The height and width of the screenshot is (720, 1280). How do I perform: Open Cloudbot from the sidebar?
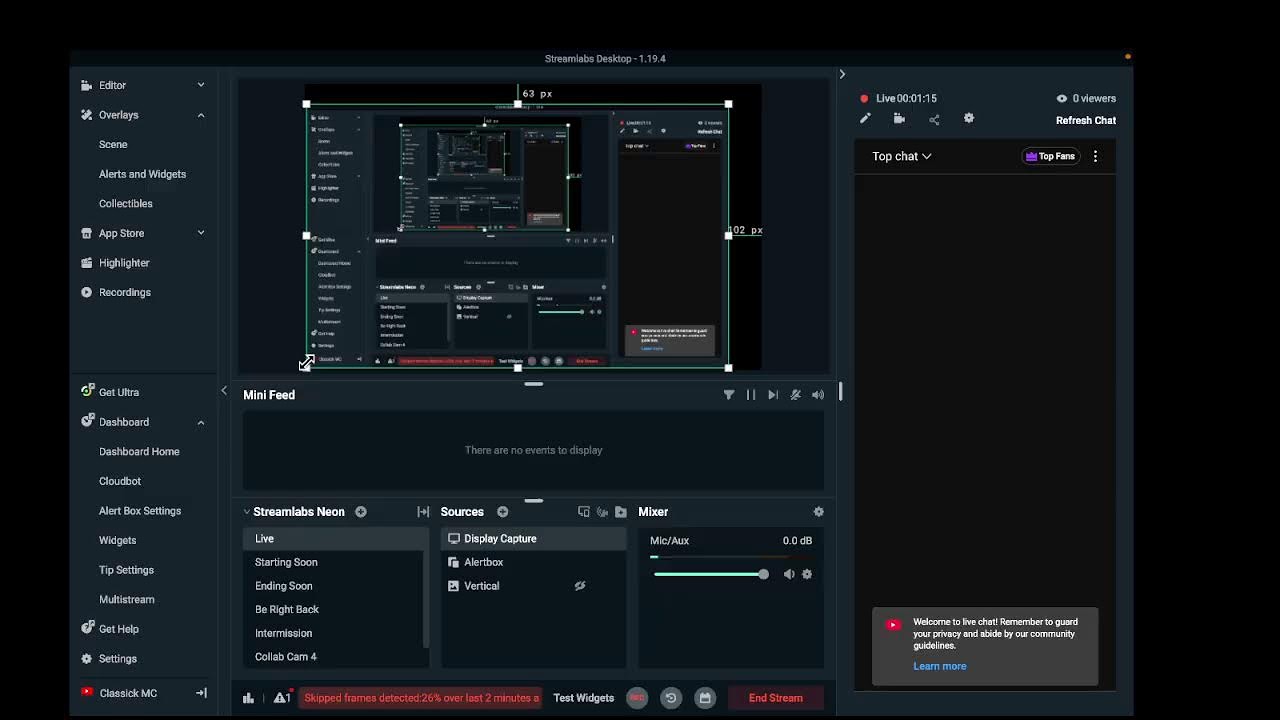pos(120,481)
